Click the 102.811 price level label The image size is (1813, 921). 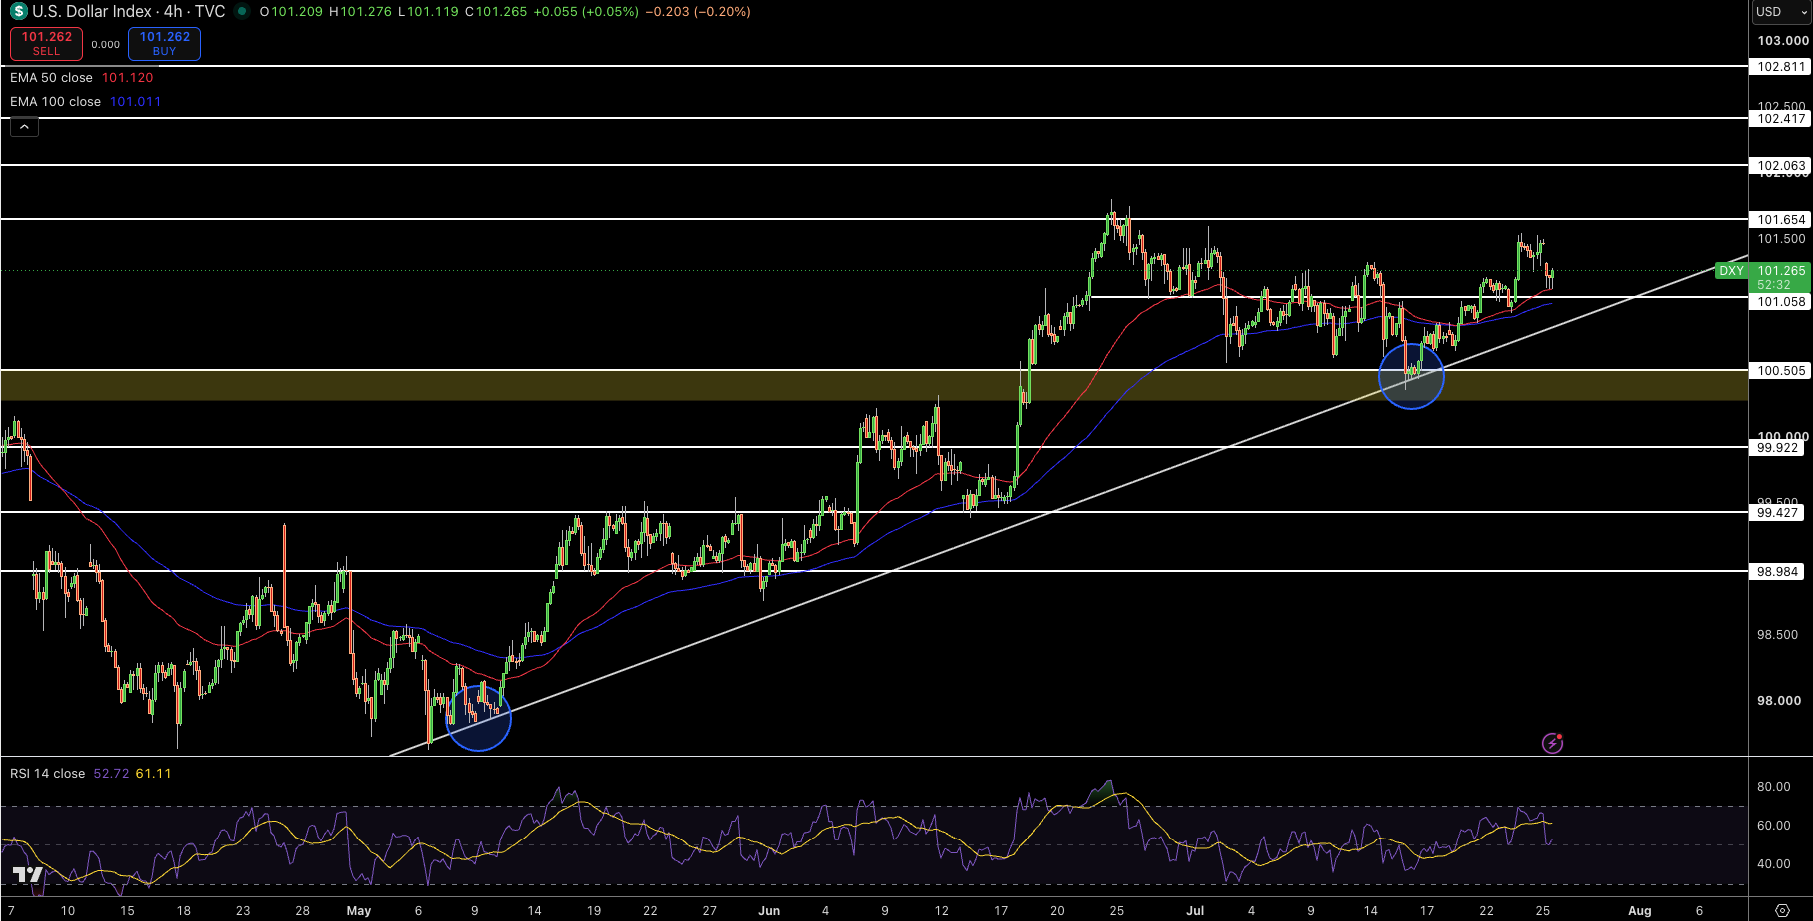(1781, 67)
